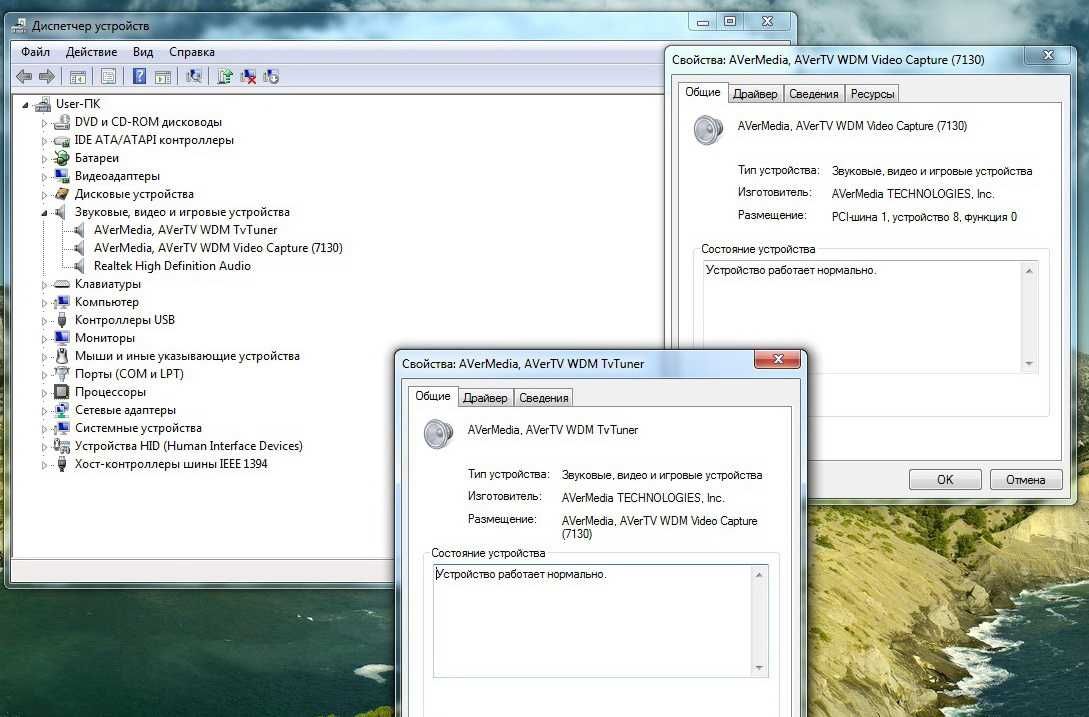Select Общие tab in TvTuner dialog
Viewport: 1089px width, 717px height.
coord(433,396)
